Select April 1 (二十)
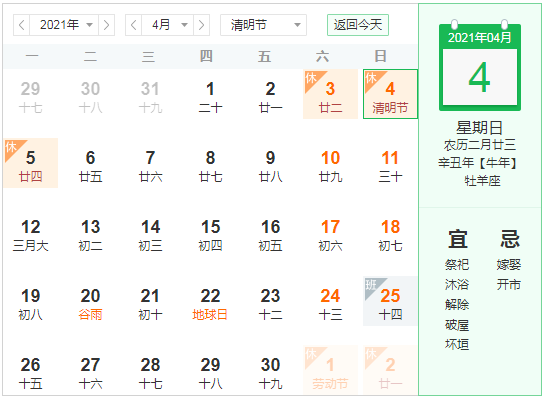 coord(210,94)
